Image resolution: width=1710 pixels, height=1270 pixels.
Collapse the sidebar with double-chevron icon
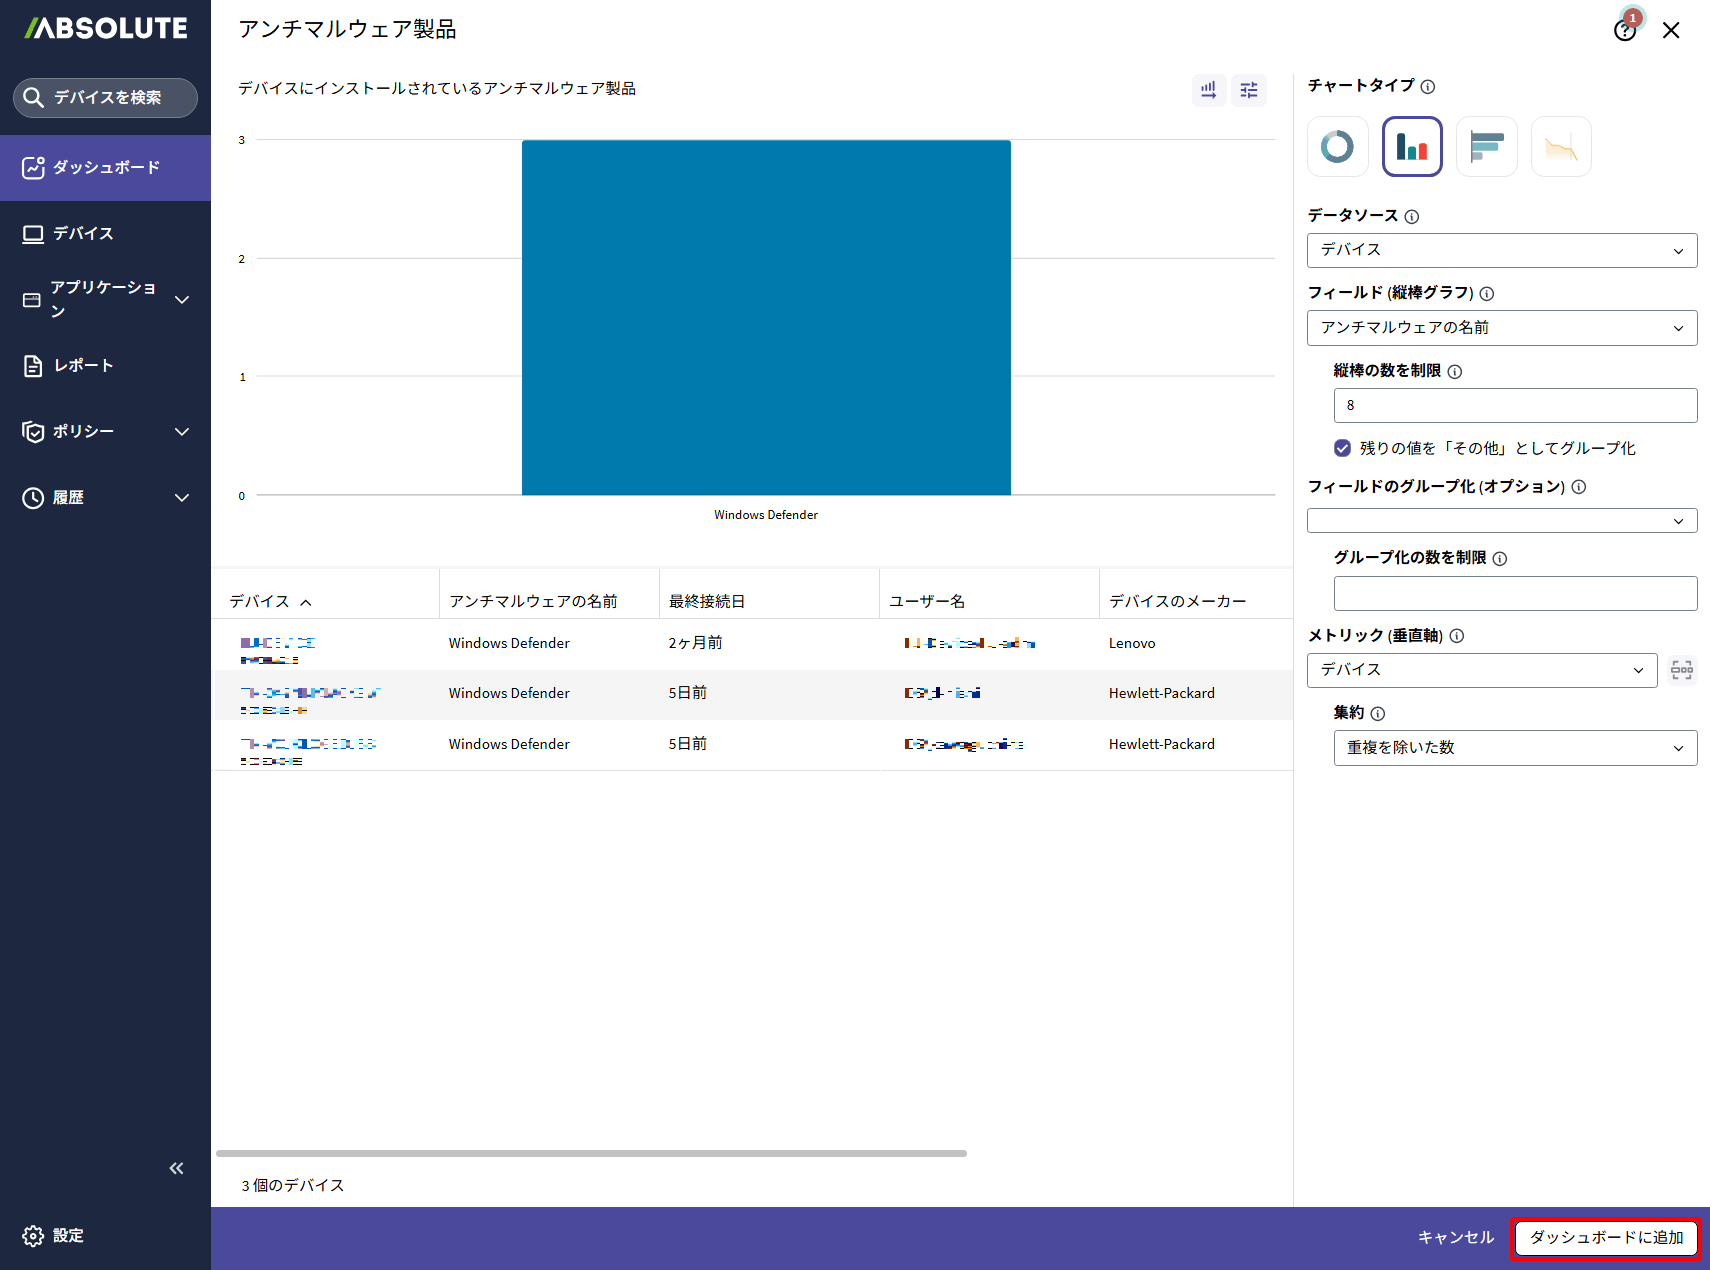pos(177,1168)
